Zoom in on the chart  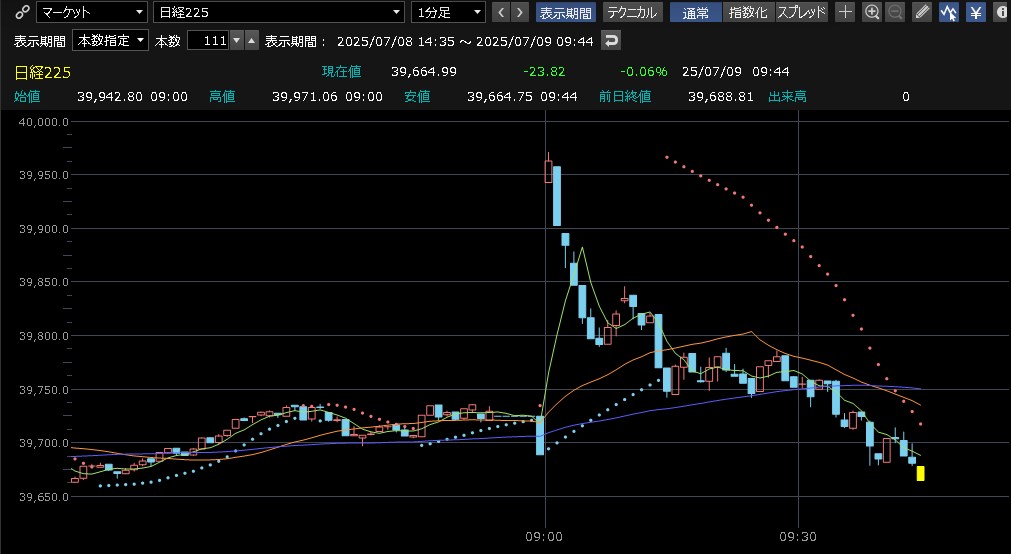coord(872,12)
